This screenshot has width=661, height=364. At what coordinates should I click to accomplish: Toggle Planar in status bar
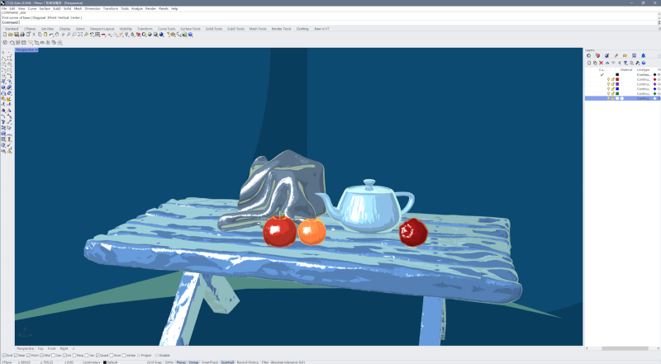tap(181, 362)
